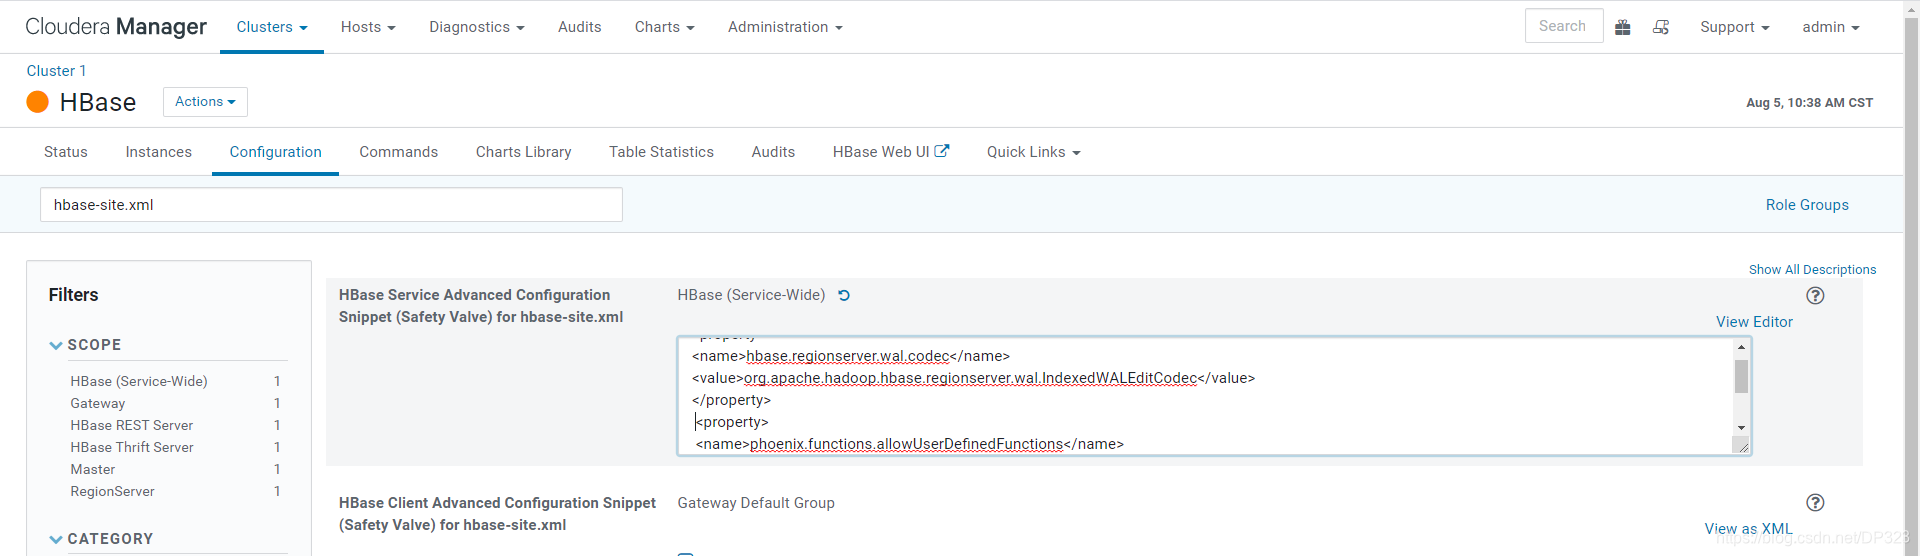1920x556 pixels.
Task: Click the top Search input field
Action: pos(1564,26)
